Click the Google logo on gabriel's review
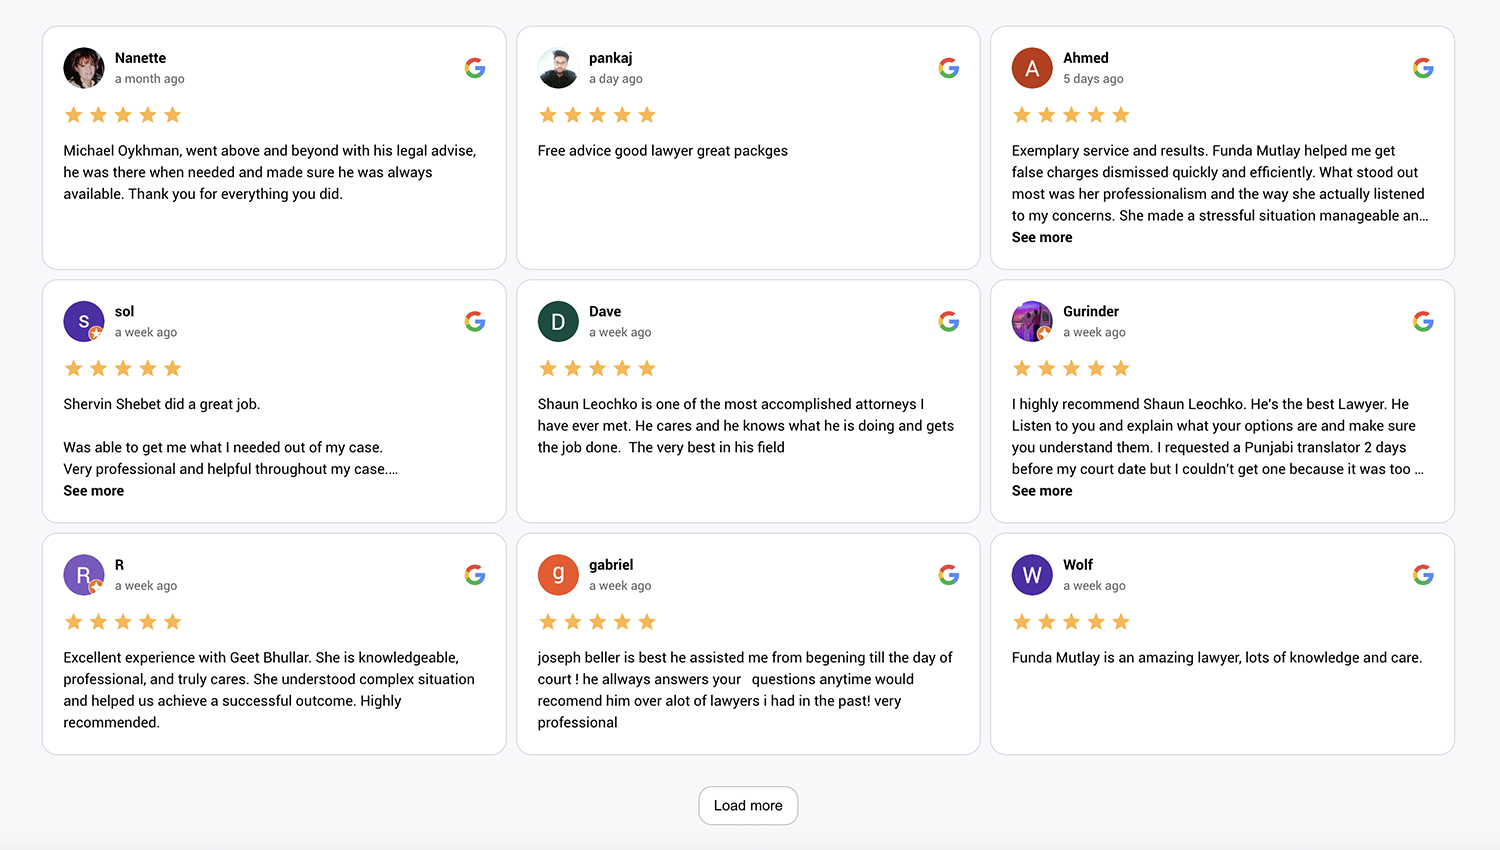This screenshot has height=850, width=1500. (948, 574)
